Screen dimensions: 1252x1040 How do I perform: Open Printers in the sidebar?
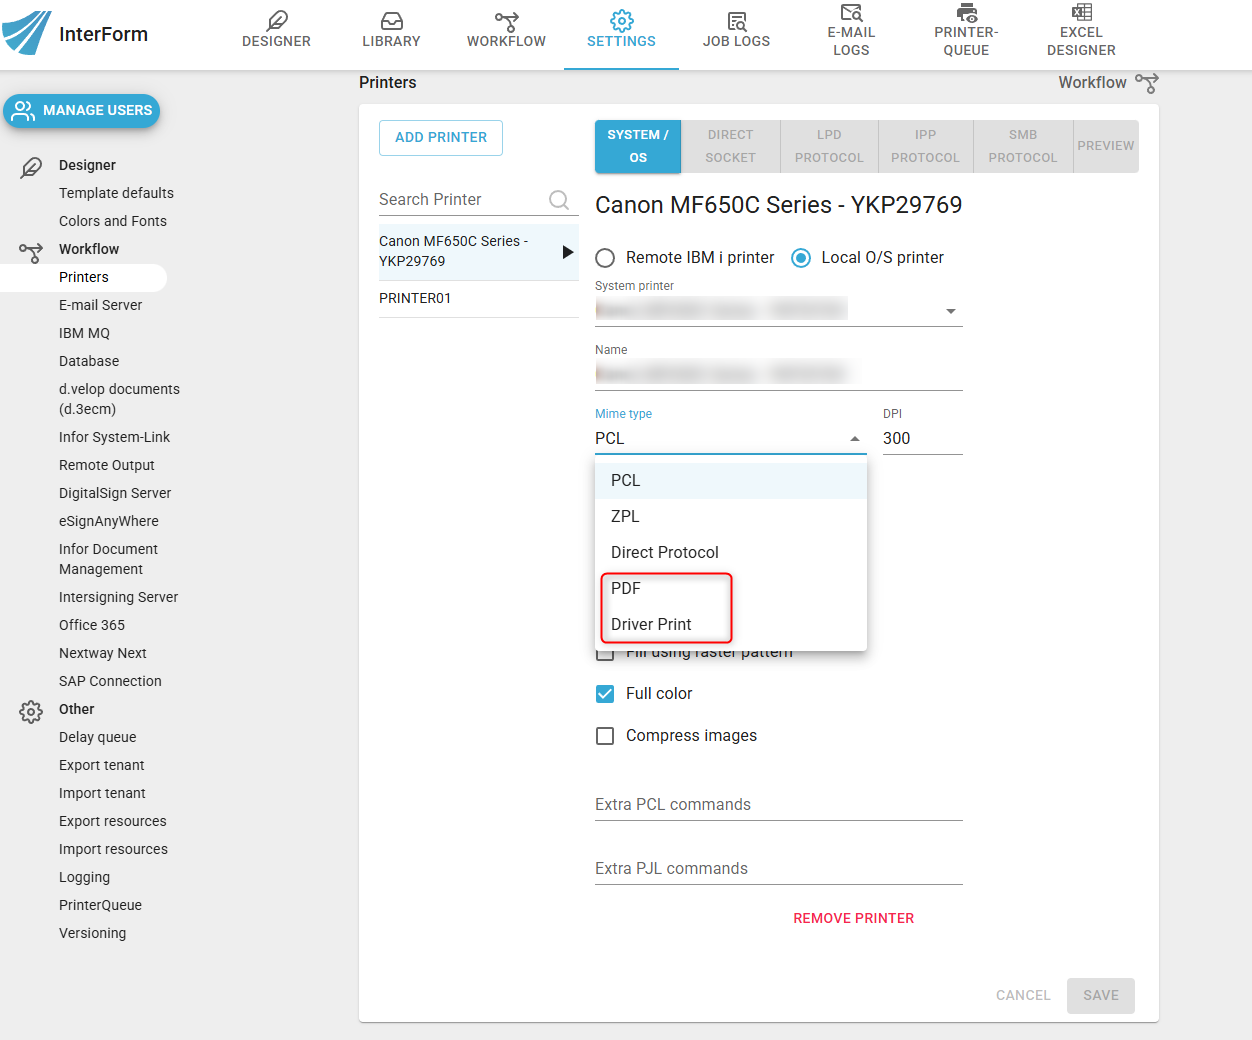(x=84, y=277)
